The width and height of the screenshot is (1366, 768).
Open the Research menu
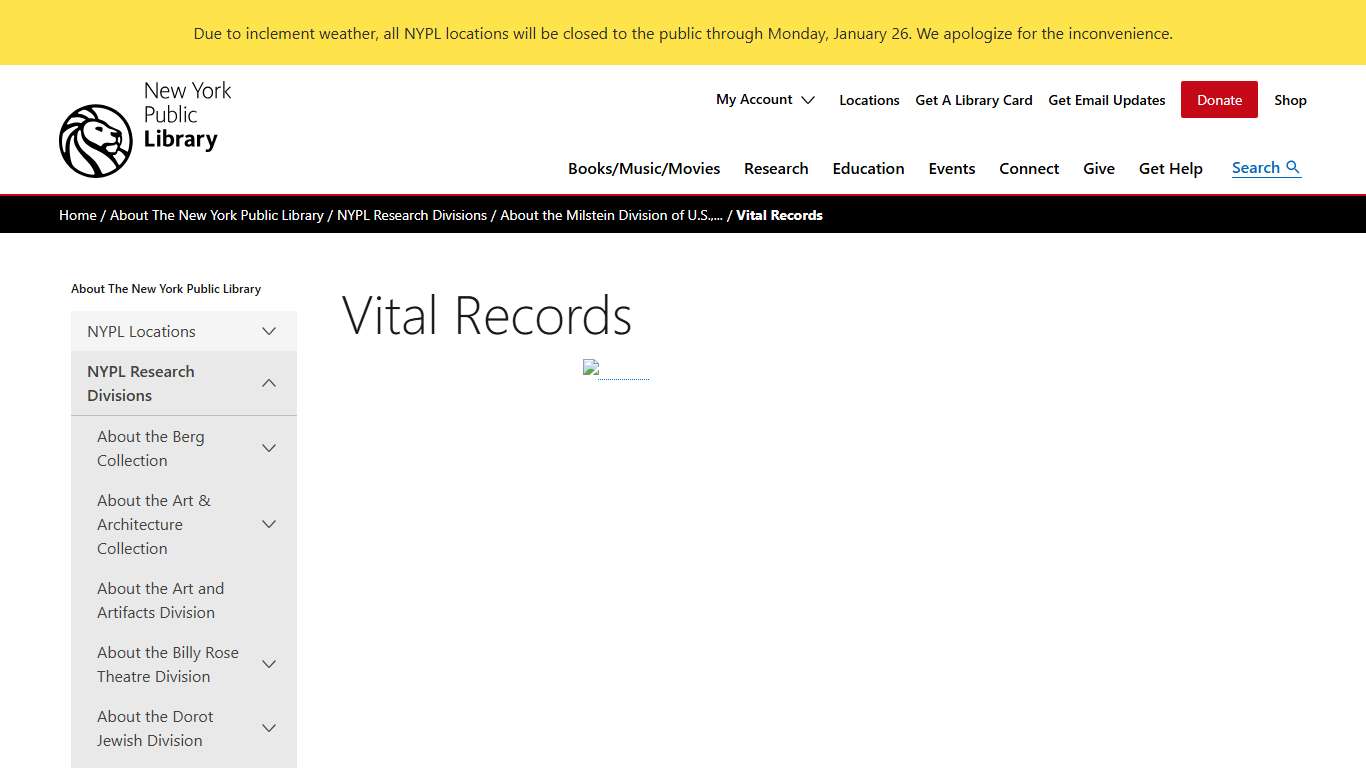tap(776, 168)
